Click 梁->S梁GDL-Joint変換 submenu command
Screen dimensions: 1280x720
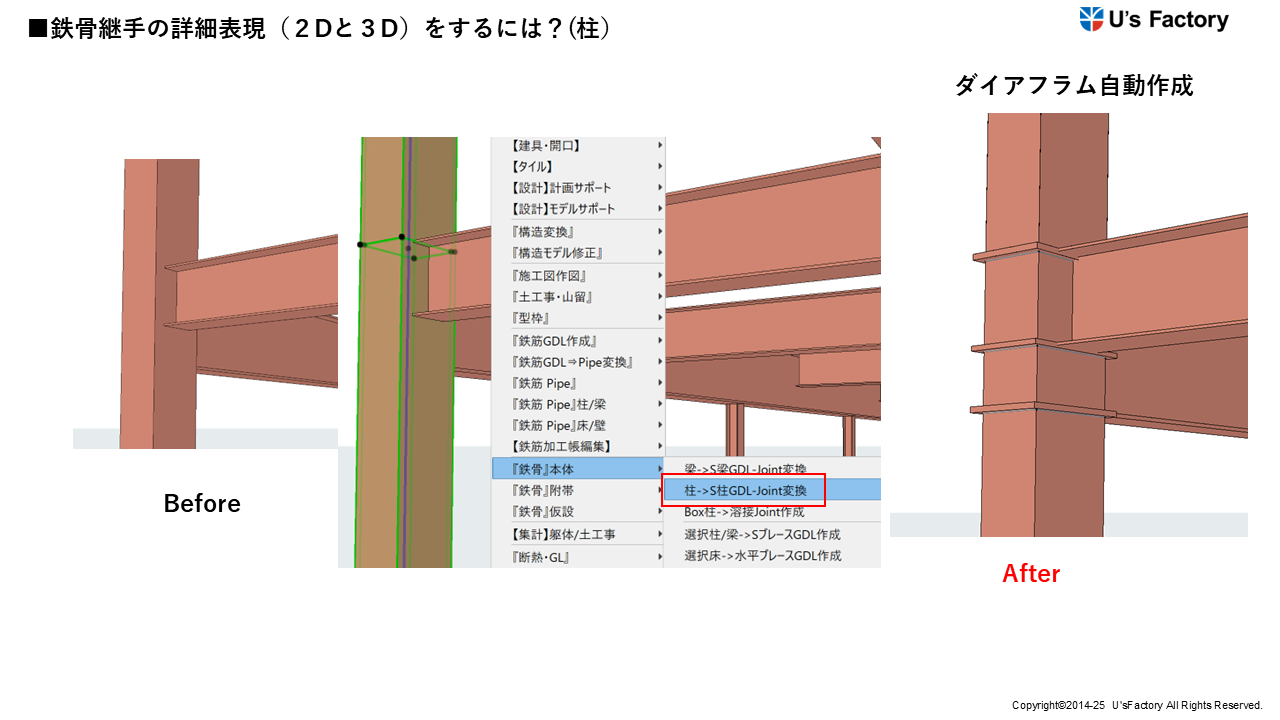pos(744,468)
